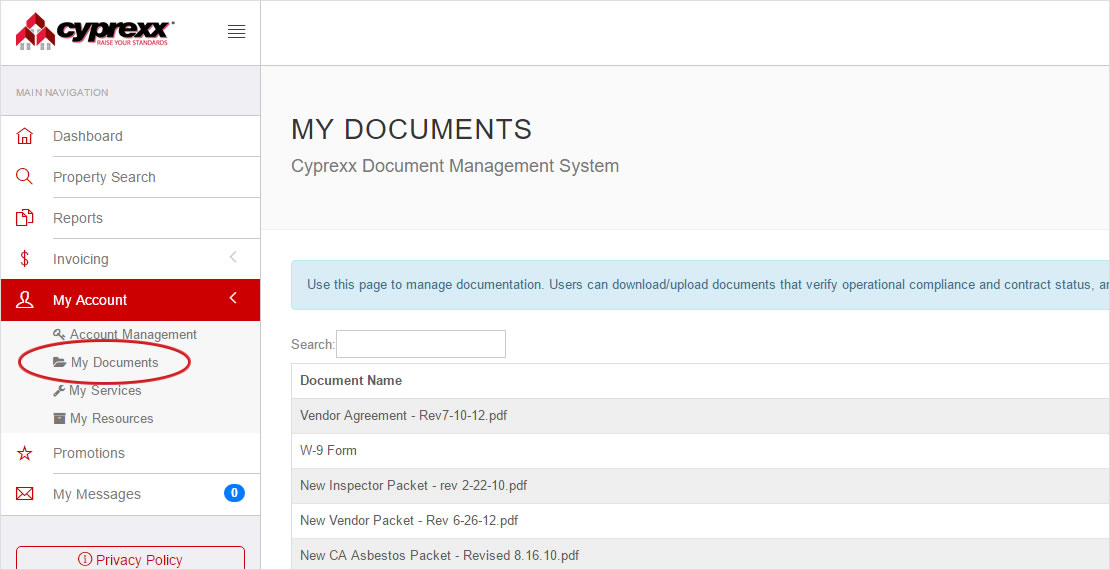Open Account Management in sidebar

(133, 335)
